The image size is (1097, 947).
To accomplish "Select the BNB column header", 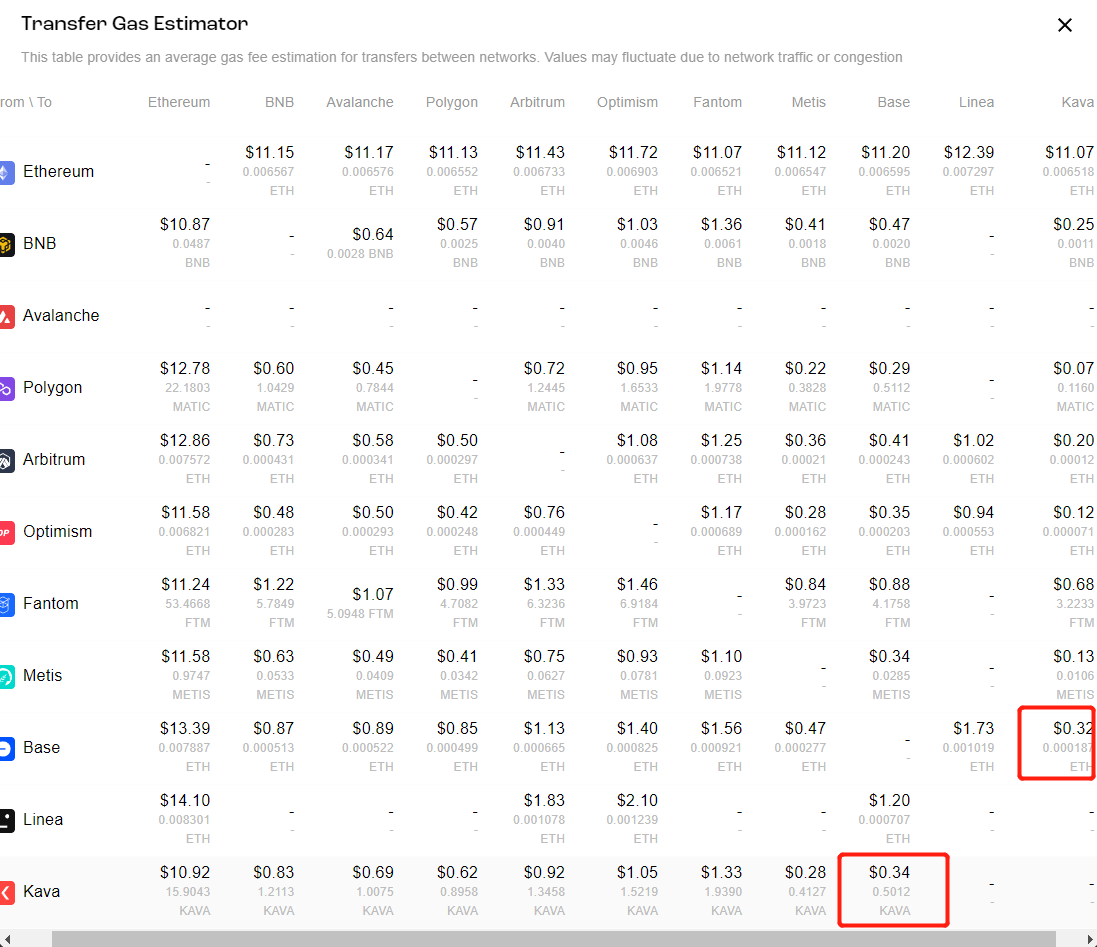I will (x=279, y=102).
